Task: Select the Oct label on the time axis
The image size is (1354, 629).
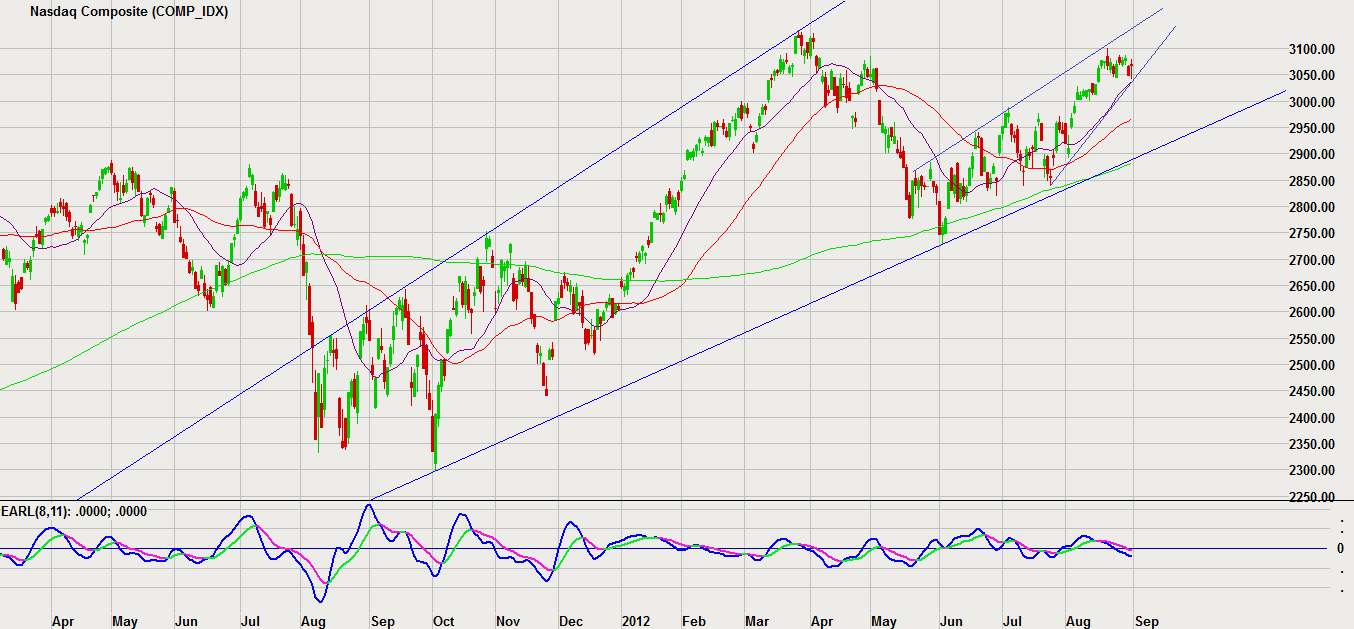Action: click(443, 621)
